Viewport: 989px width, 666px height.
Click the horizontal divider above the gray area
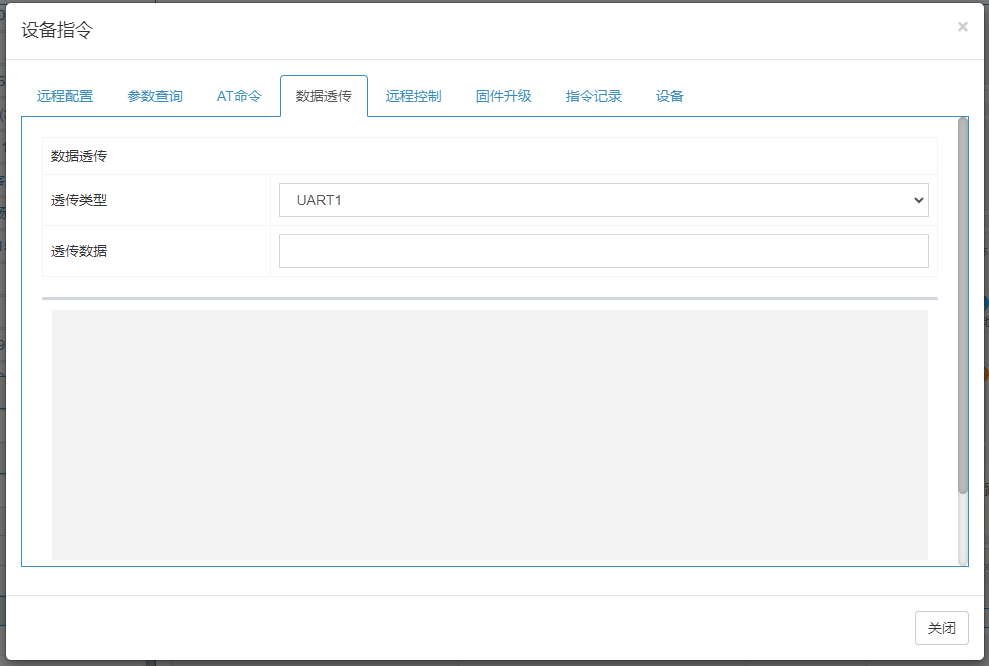click(x=490, y=298)
